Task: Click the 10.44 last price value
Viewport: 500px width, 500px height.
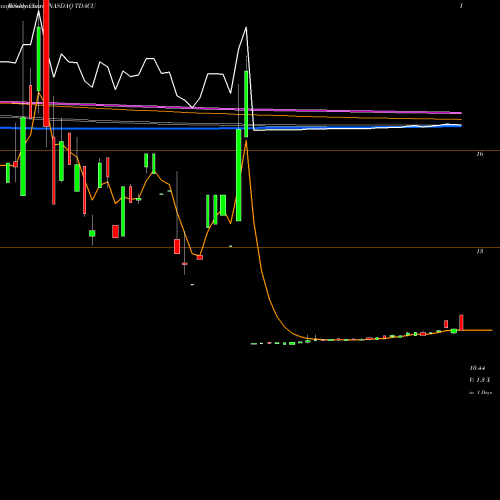Action: pyautogui.click(x=477, y=368)
